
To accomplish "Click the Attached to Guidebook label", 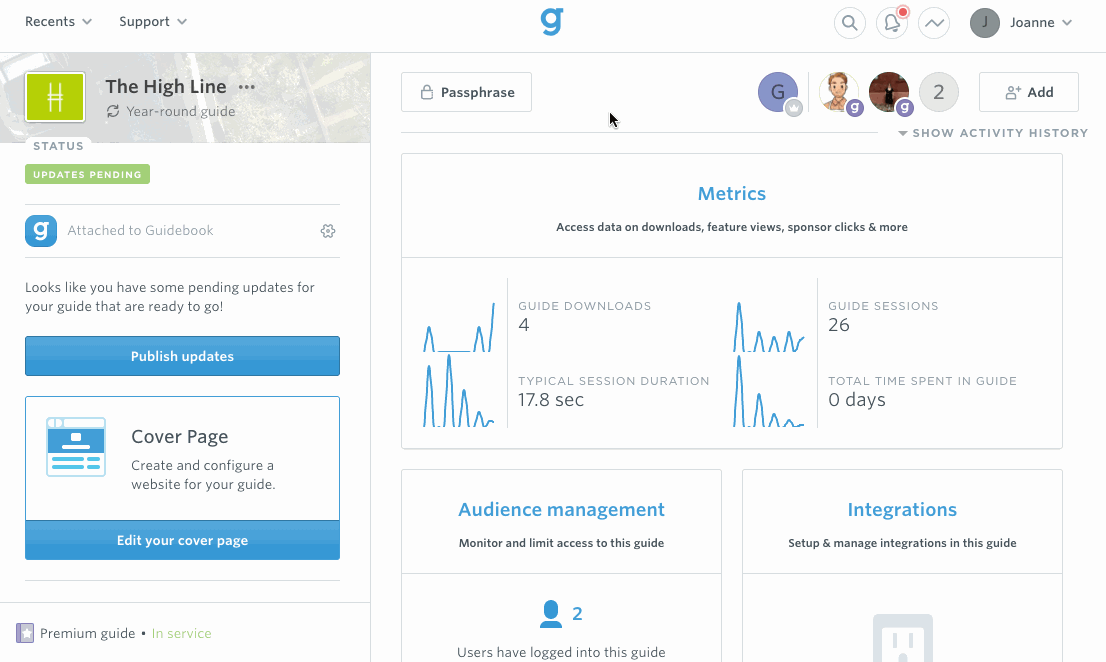I will click(140, 231).
